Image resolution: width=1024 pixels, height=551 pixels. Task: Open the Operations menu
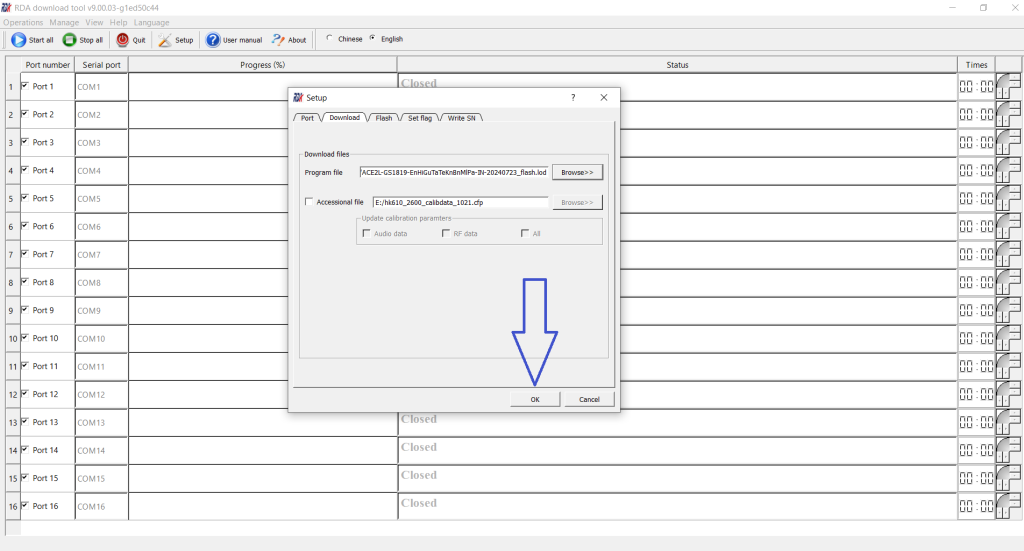click(x=23, y=22)
